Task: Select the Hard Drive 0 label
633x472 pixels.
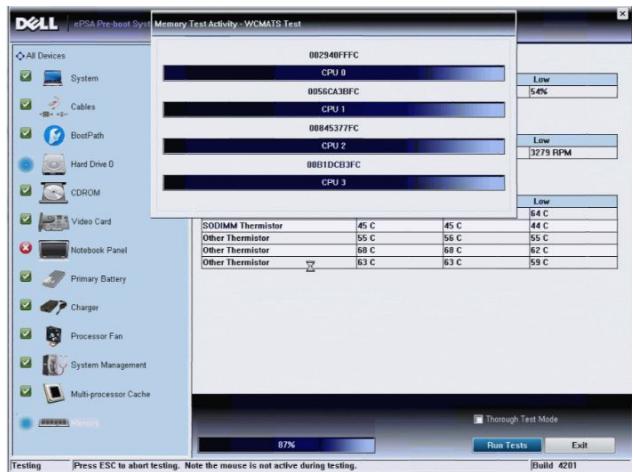Action: (x=92, y=164)
